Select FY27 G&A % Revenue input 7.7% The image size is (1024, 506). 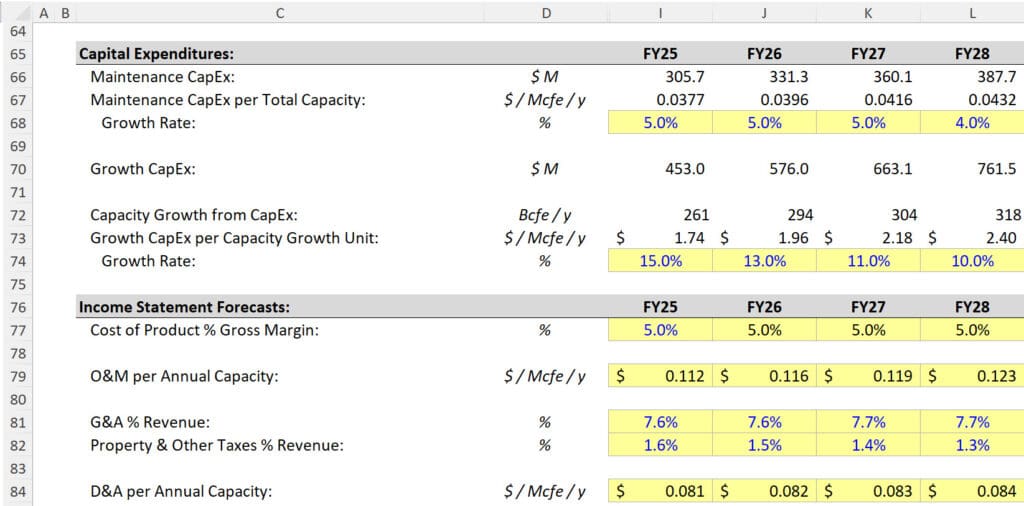coord(868,422)
